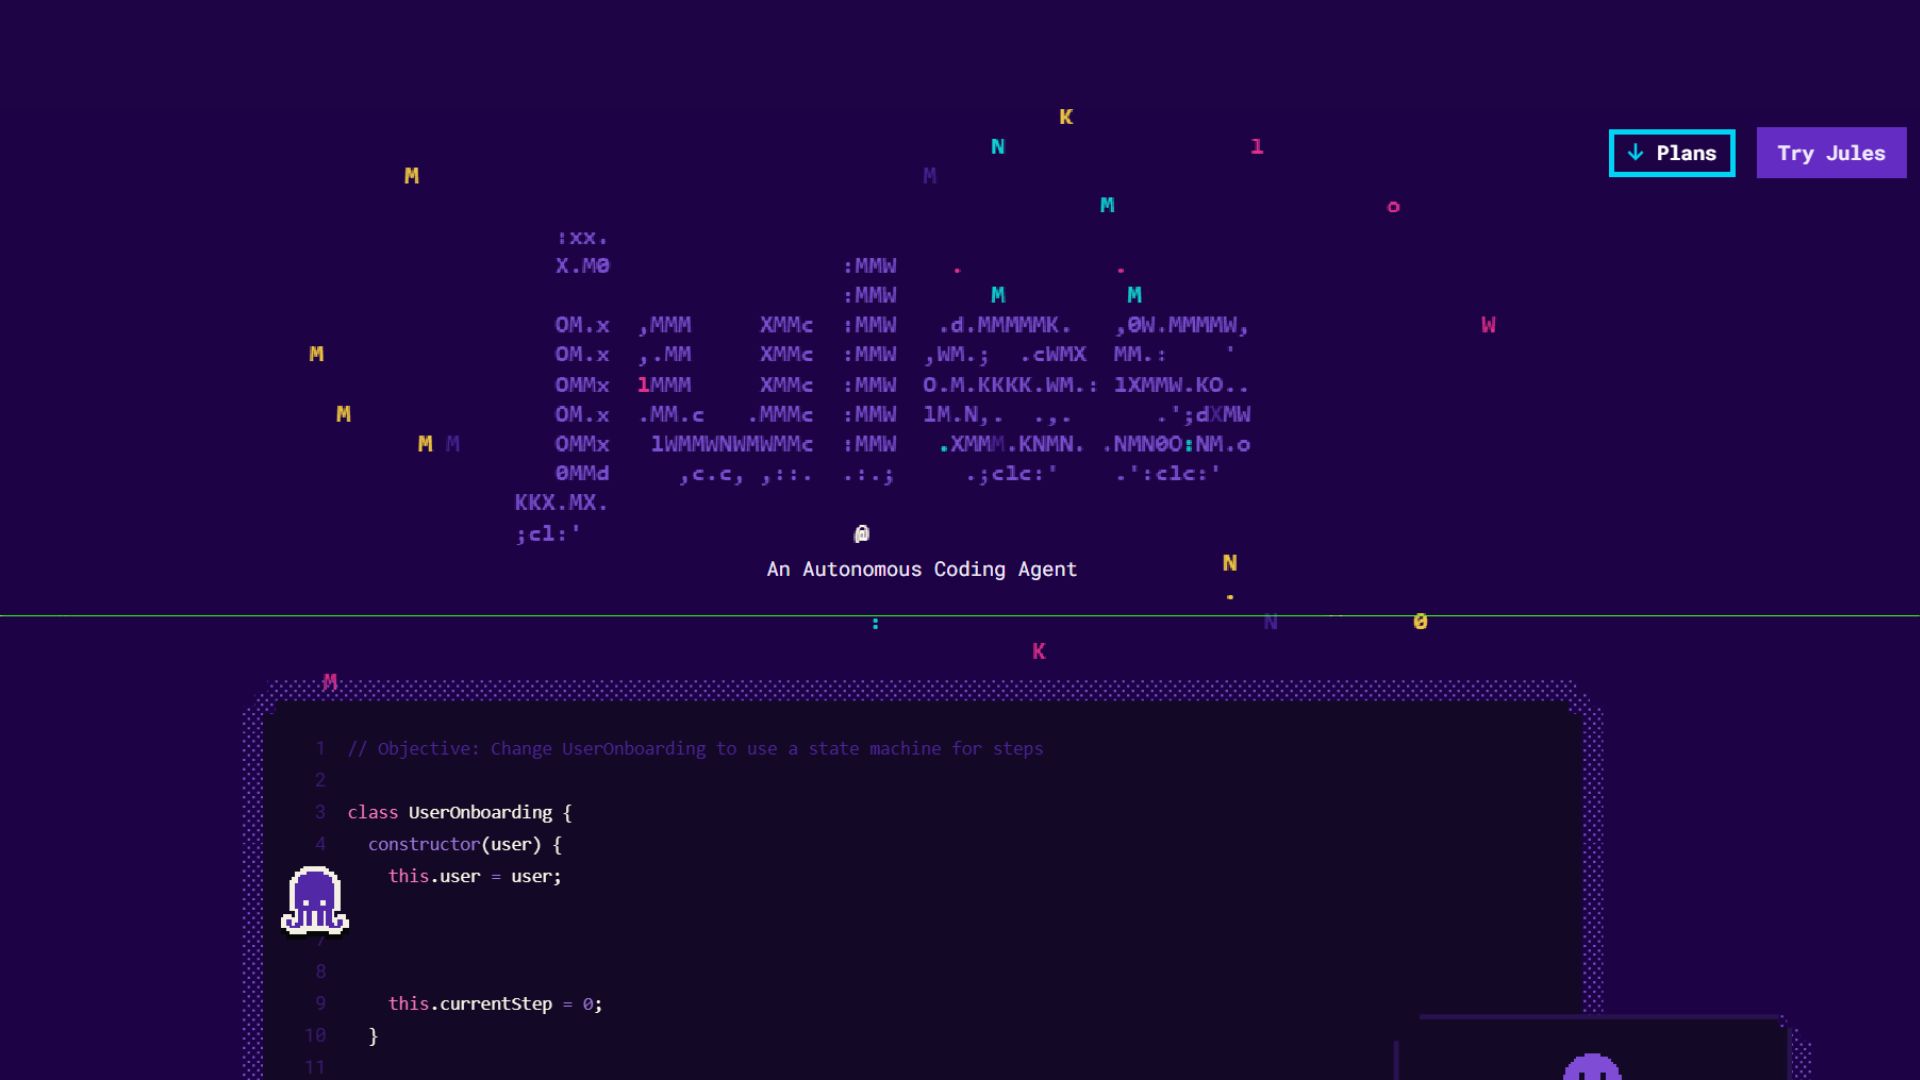Click the small white @ character

[861, 534]
